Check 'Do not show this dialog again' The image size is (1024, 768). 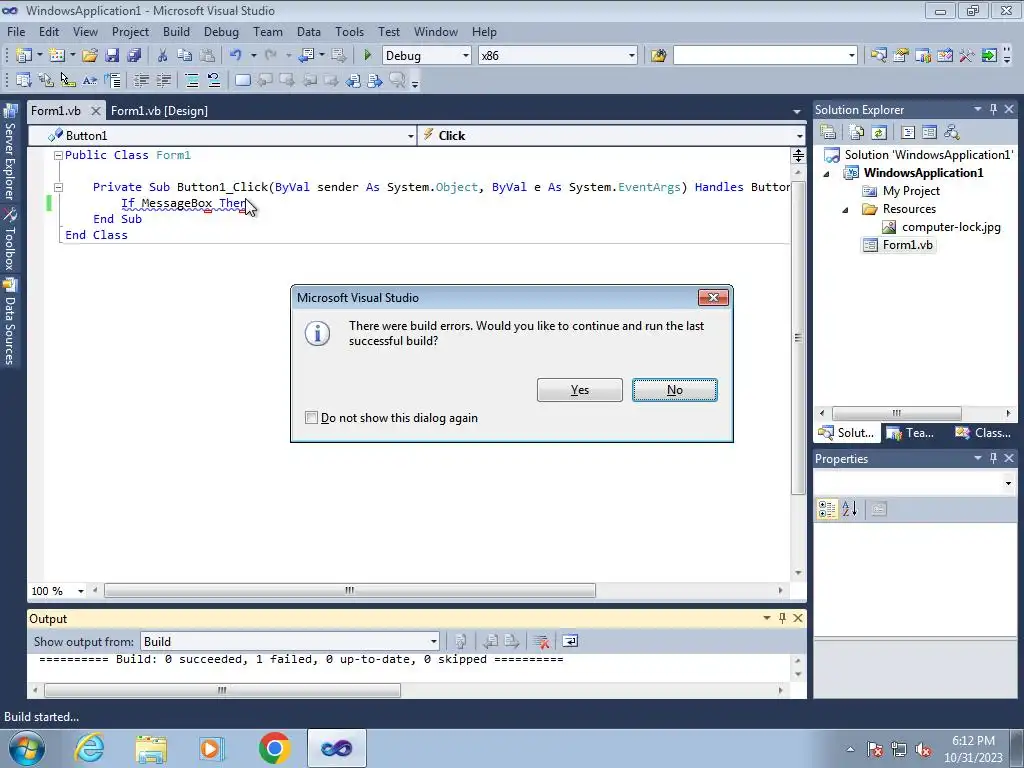(312, 417)
